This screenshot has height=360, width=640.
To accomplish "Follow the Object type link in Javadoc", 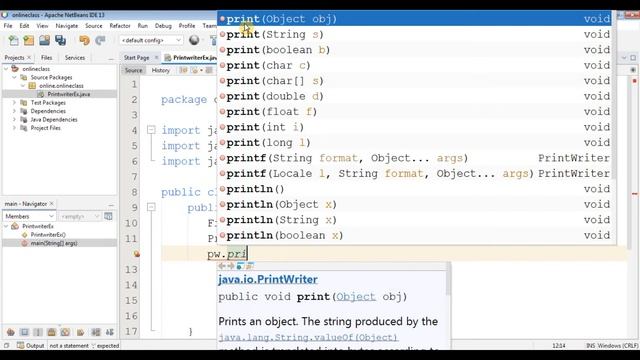I will (356, 297).
